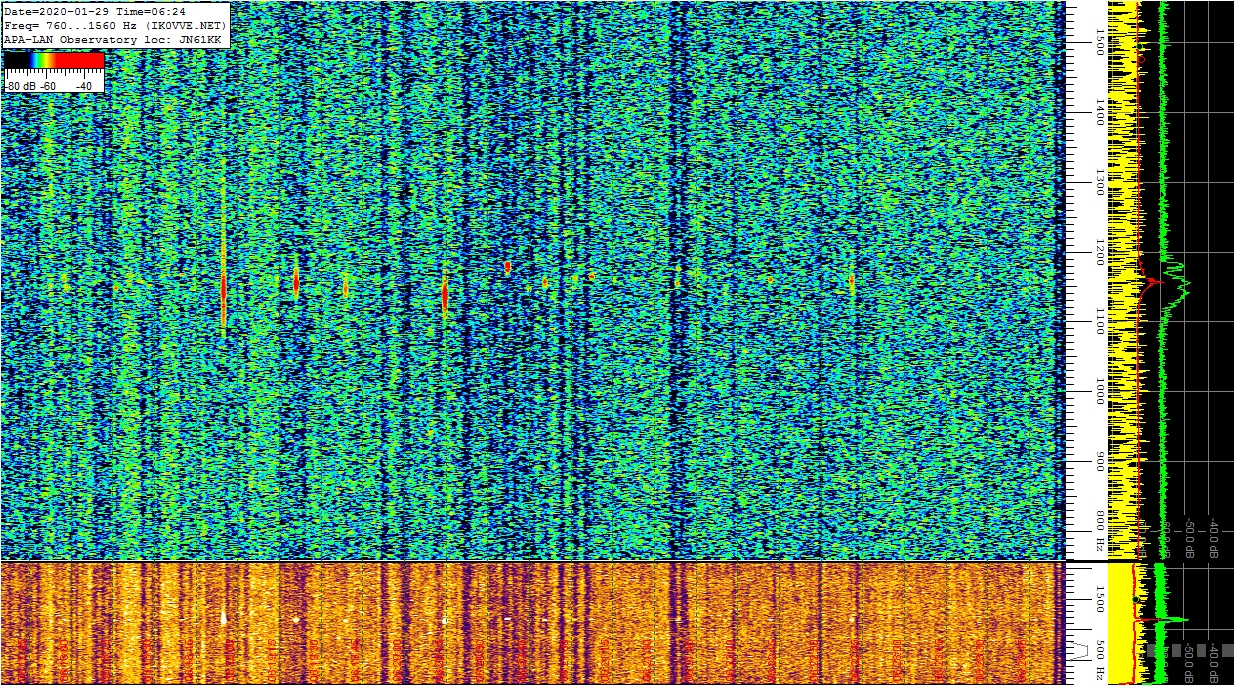Click the Freq= 760...1560 Hz (IK0VVE.NET) line

click(116, 25)
